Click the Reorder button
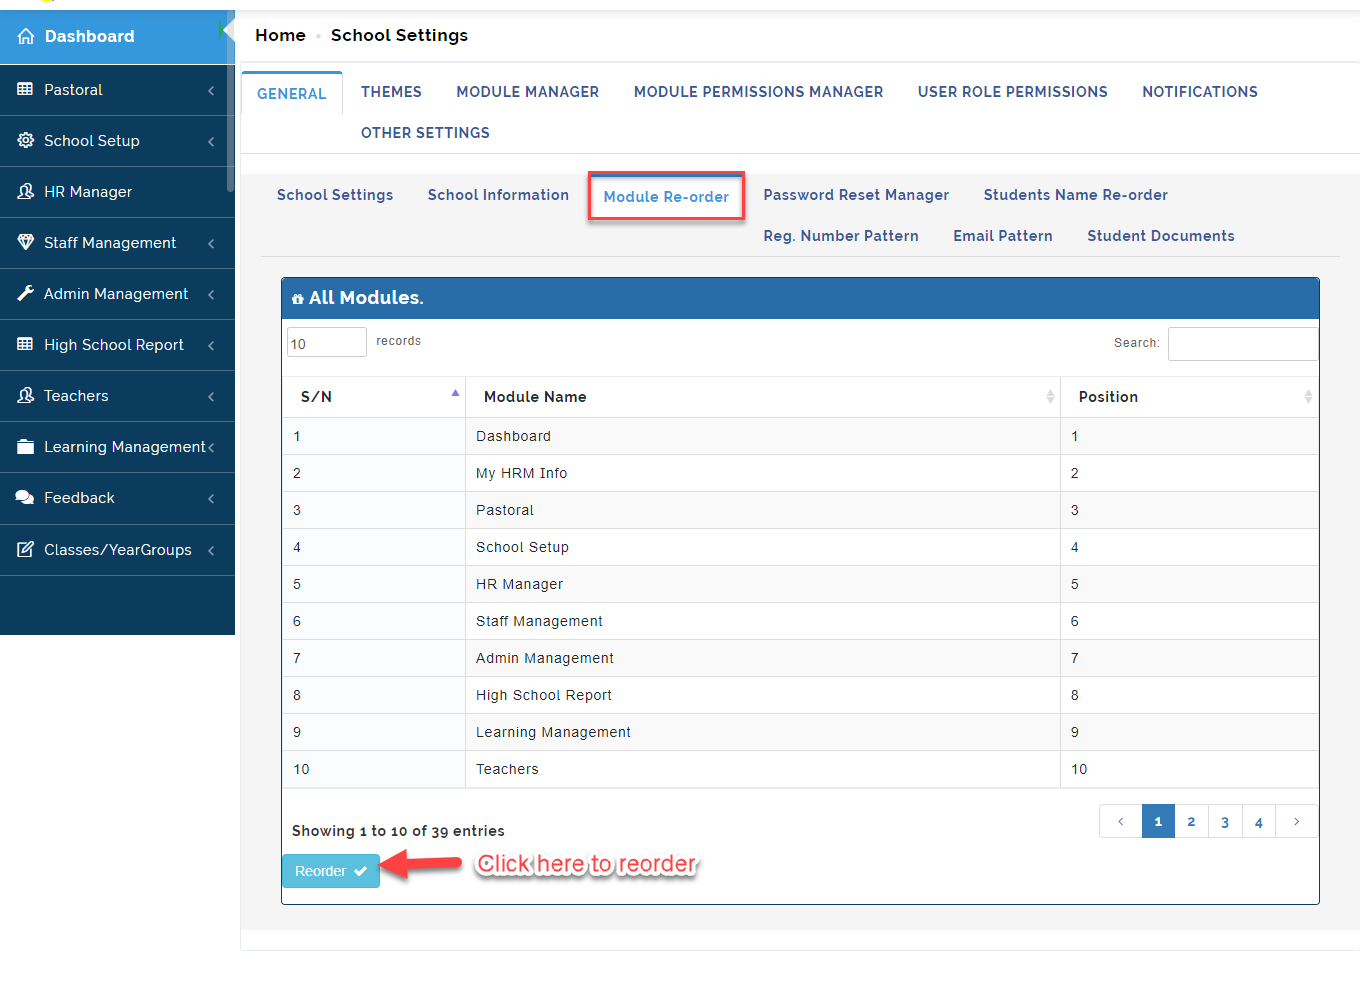1360x983 pixels. 331,871
